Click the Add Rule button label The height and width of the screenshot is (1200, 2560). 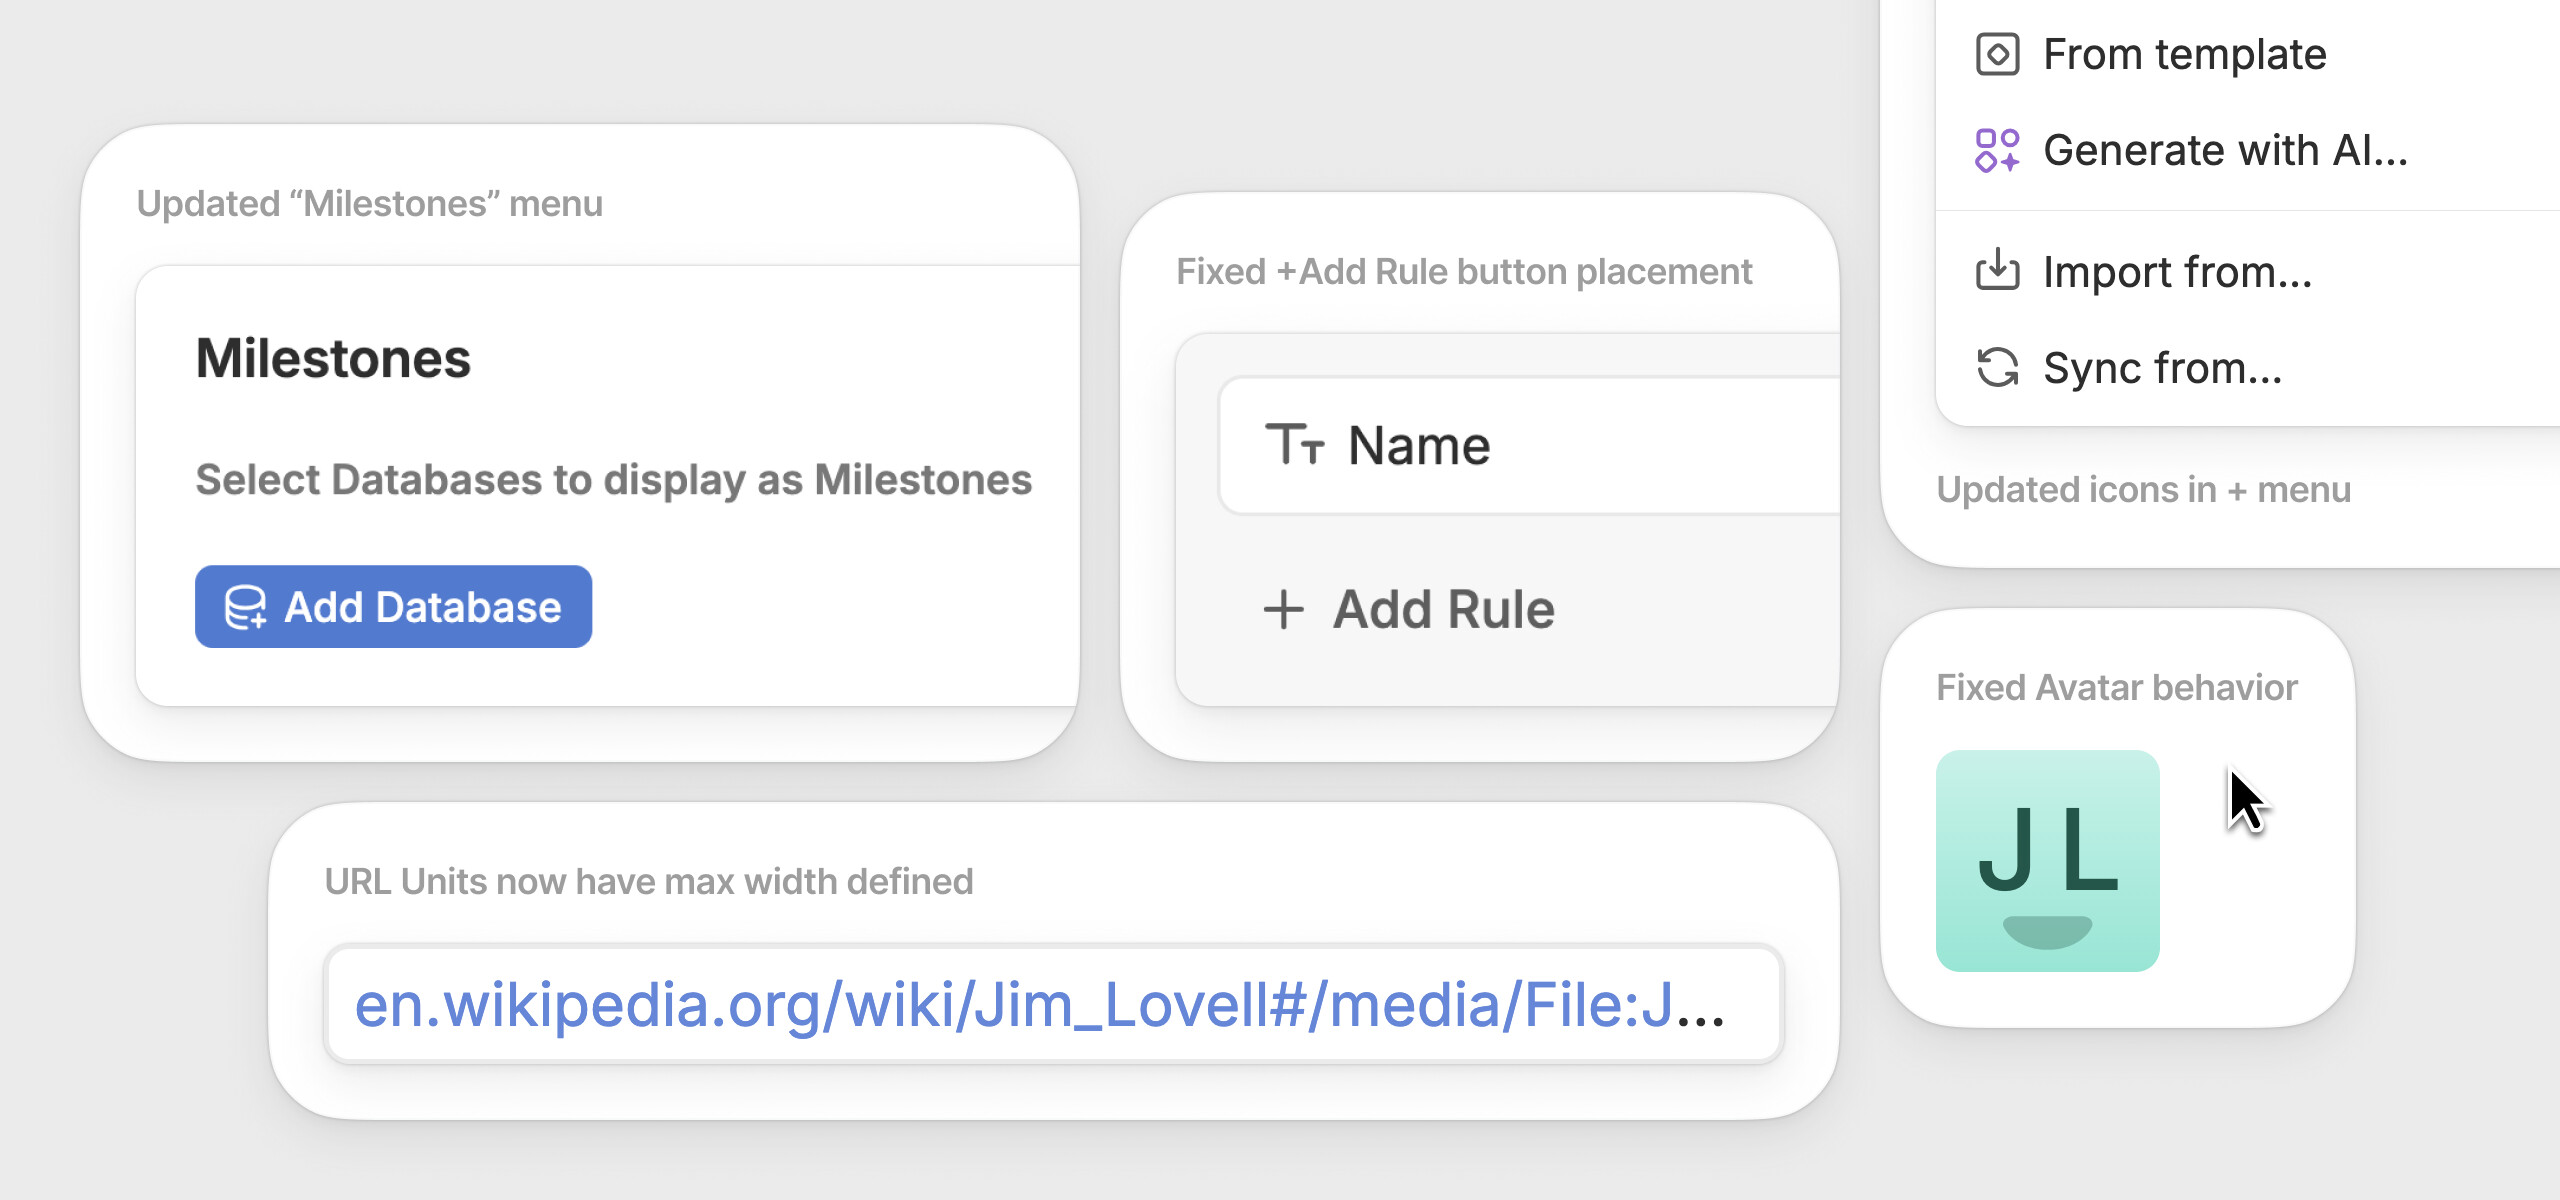1443,609
